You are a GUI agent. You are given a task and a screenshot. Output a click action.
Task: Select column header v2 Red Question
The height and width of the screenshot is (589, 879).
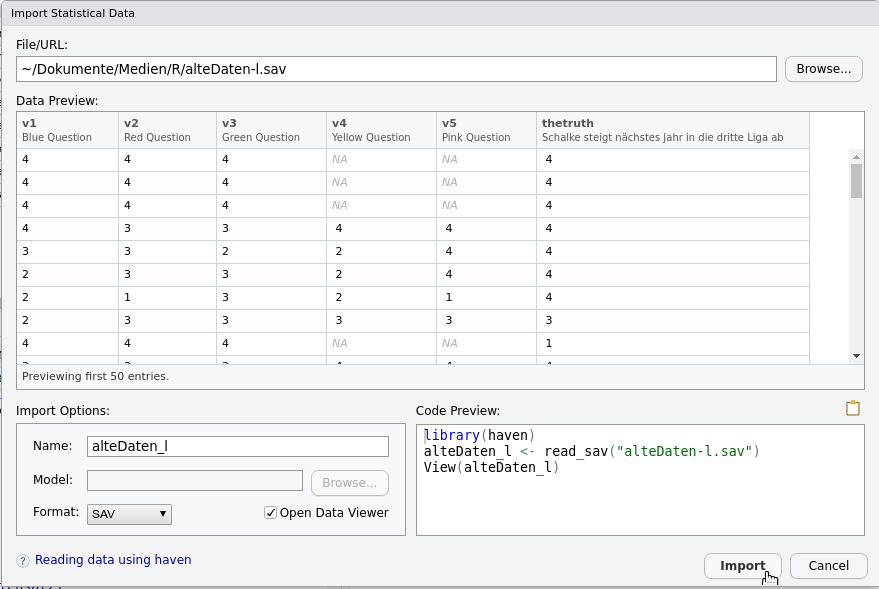point(167,130)
